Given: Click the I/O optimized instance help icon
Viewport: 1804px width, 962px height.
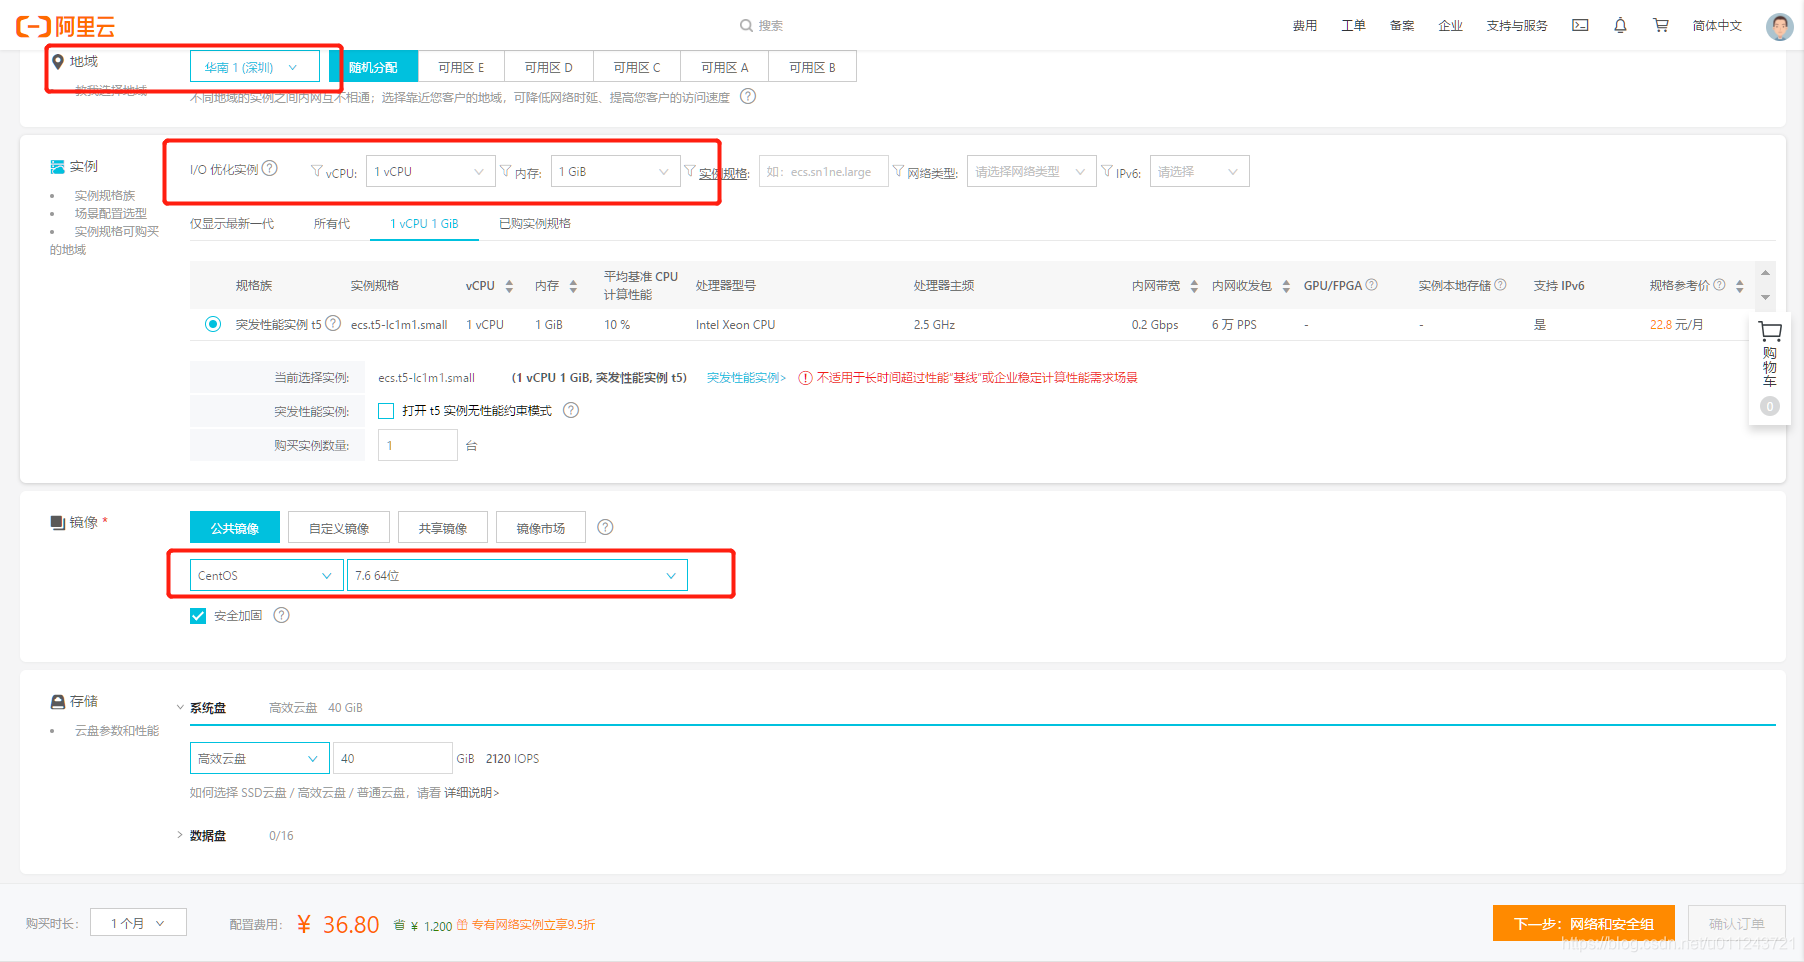Looking at the screenshot, I should click(x=270, y=168).
